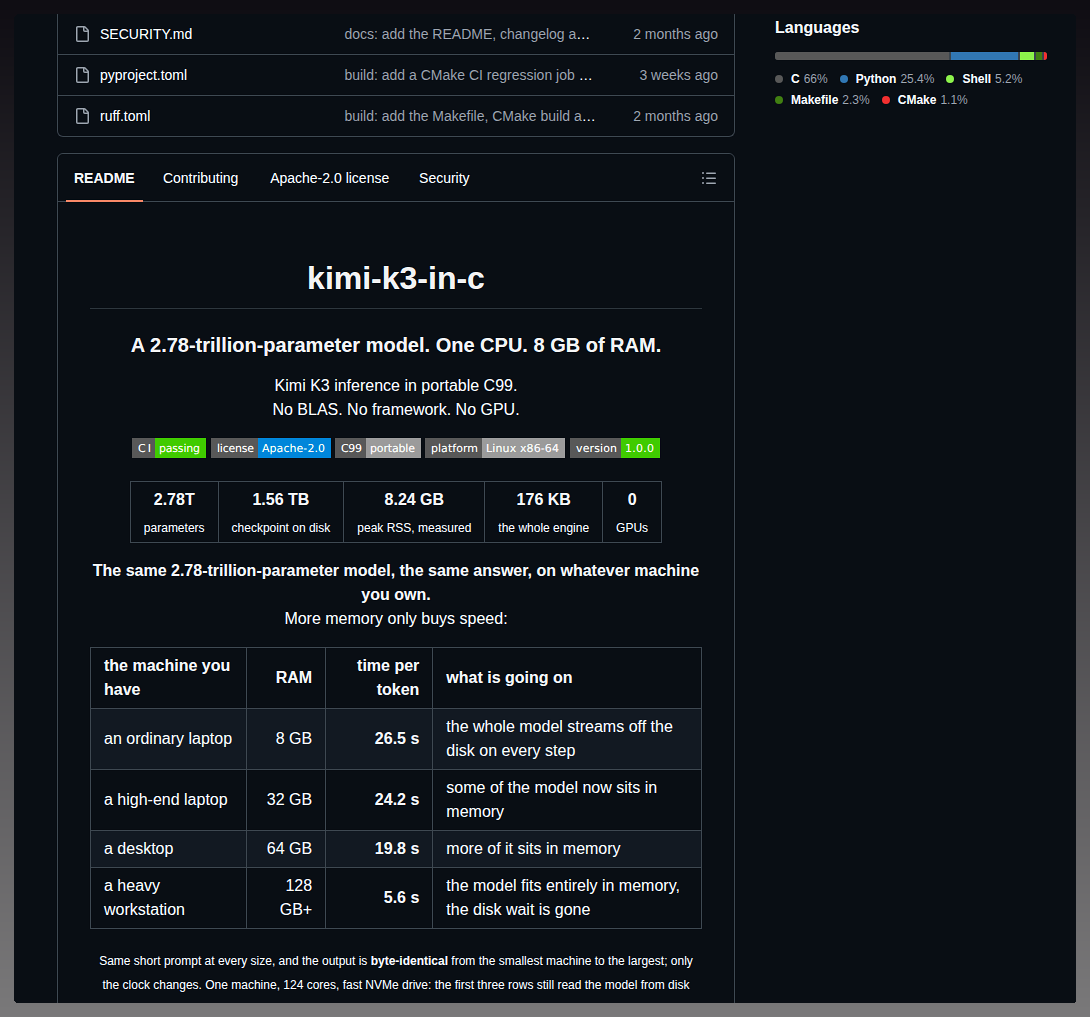Click the '176 KB' whole engine cell
1090x1017 pixels.
(x=544, y=512)
